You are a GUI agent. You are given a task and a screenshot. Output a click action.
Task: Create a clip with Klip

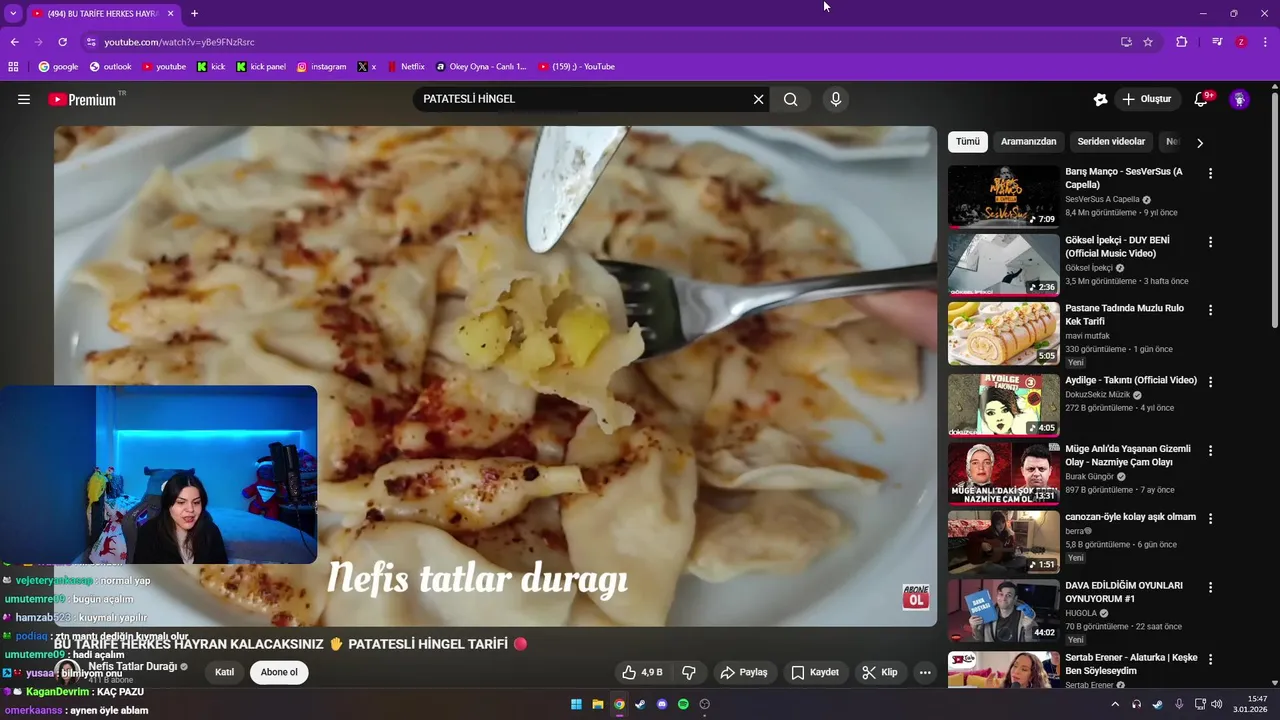coord(880,673)
